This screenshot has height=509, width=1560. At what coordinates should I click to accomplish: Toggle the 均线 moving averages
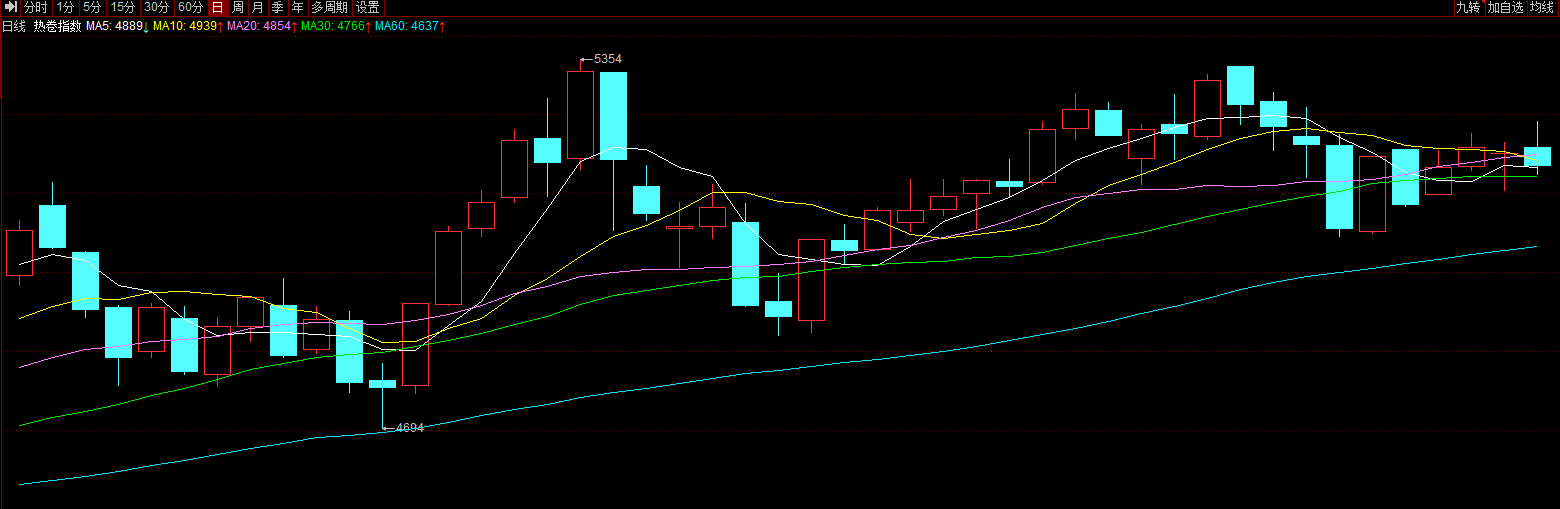1542,7
